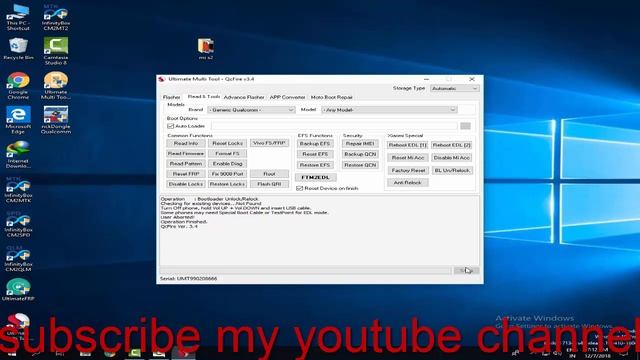Image resolution: width=640 pixels, height=360 pixels.
Task: Open the Recycle Bin desktop icon
Action: 18,49
